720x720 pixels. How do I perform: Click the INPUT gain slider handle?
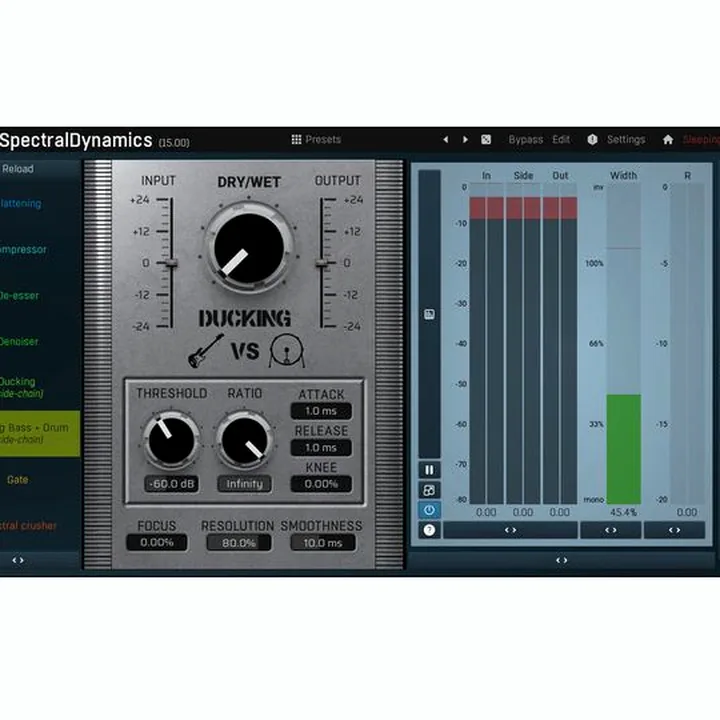tap(171, 263)
